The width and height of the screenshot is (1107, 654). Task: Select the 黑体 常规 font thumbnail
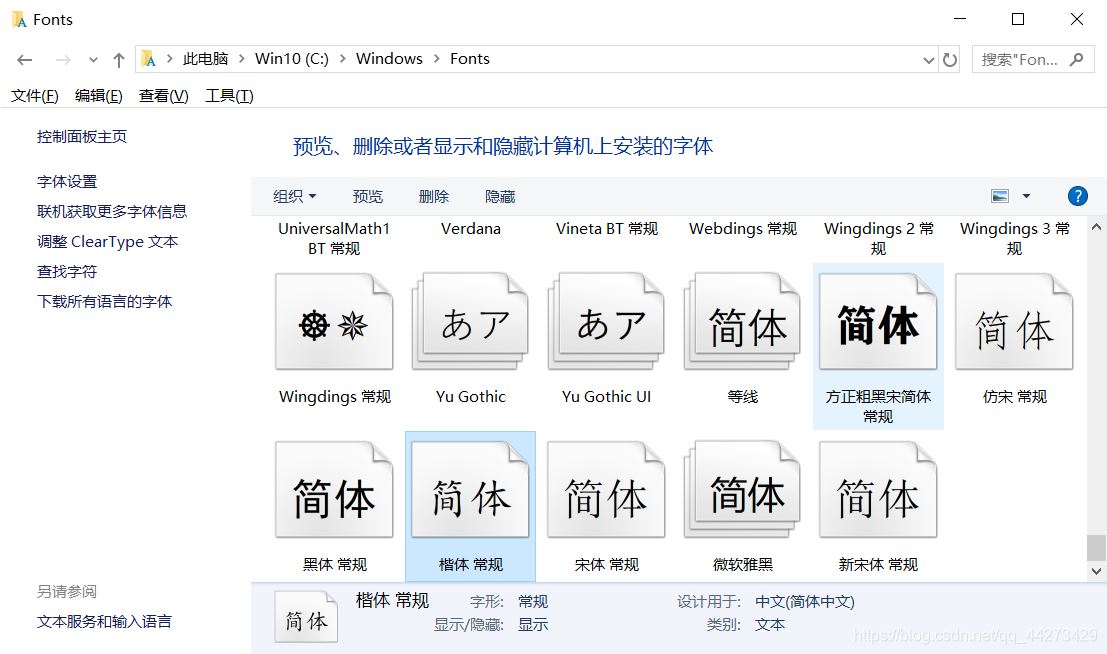click(334, 488)
